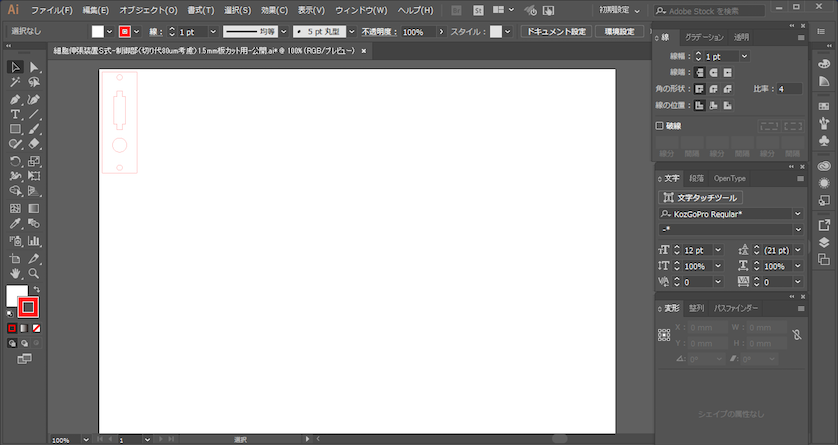Select the Rectangle tool

coord(15,129)
